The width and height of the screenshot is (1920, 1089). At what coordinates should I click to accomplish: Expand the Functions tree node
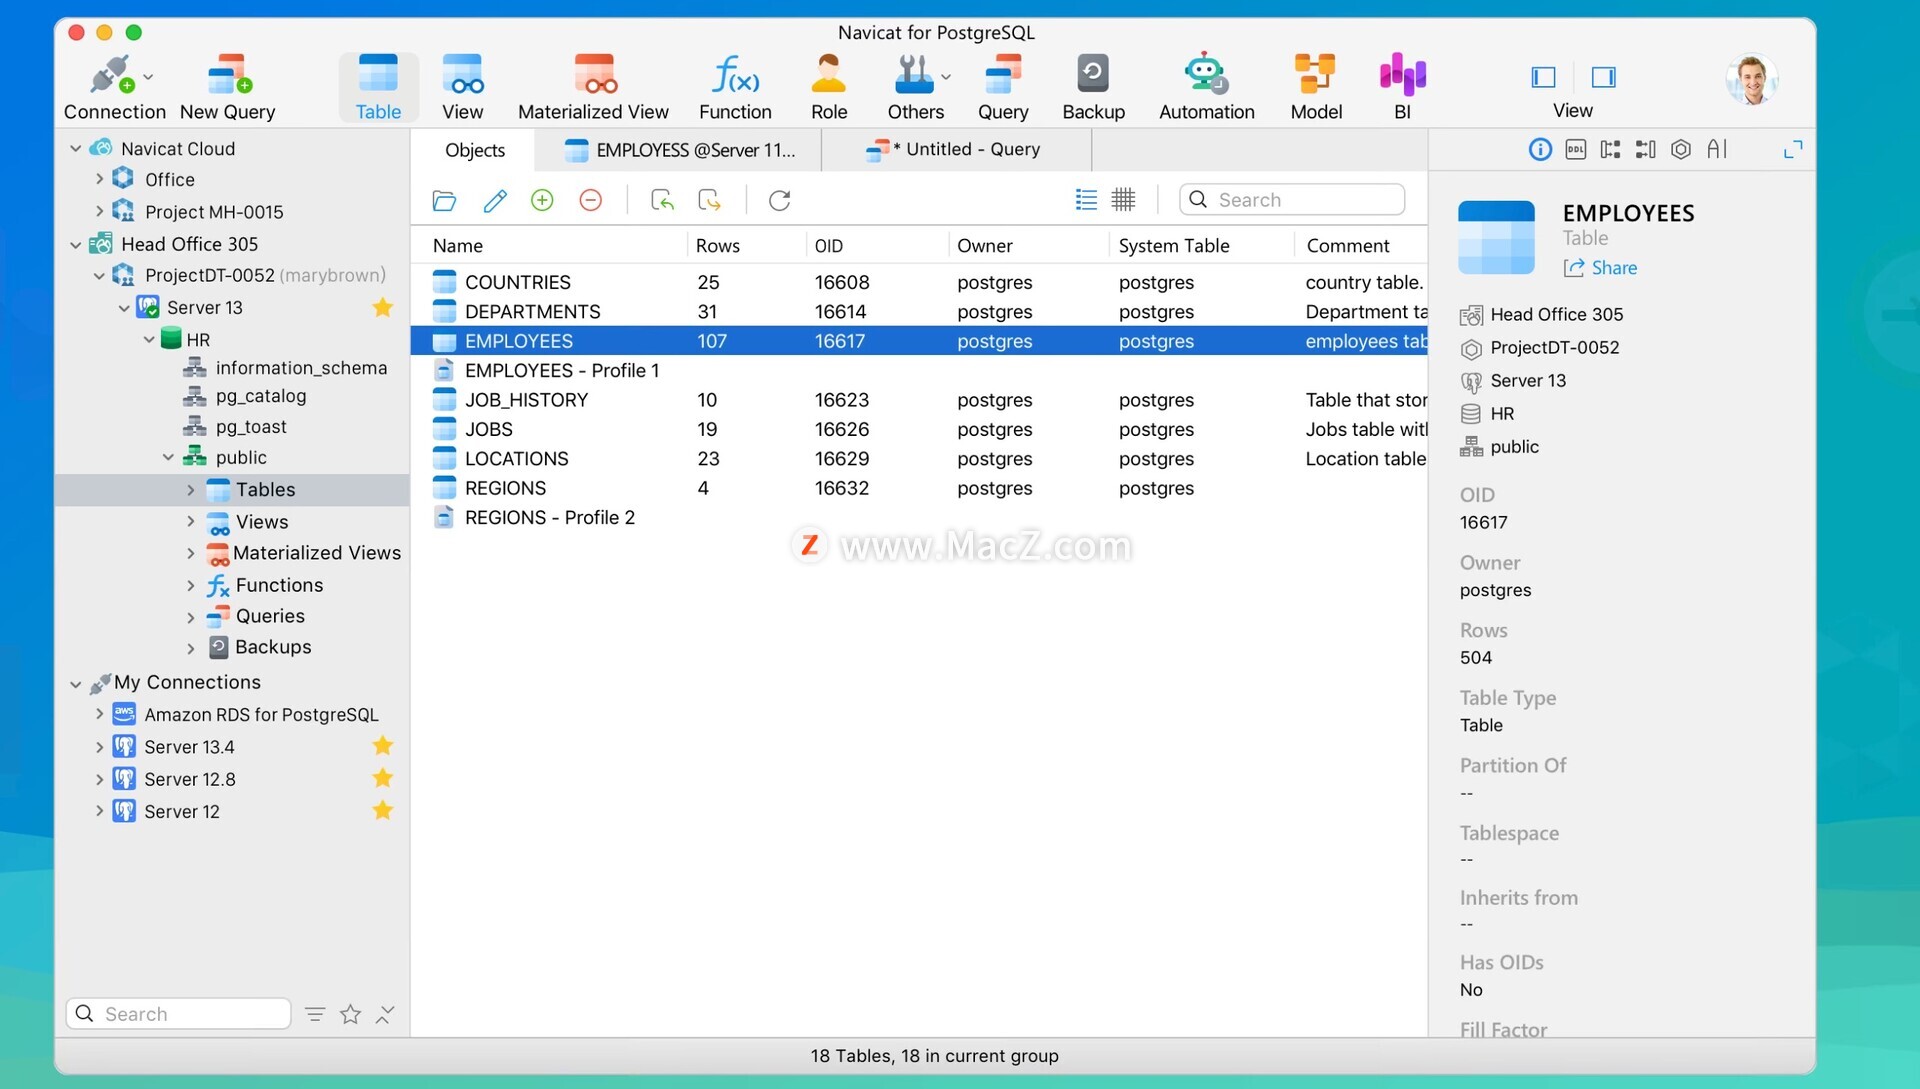(191, 586)
